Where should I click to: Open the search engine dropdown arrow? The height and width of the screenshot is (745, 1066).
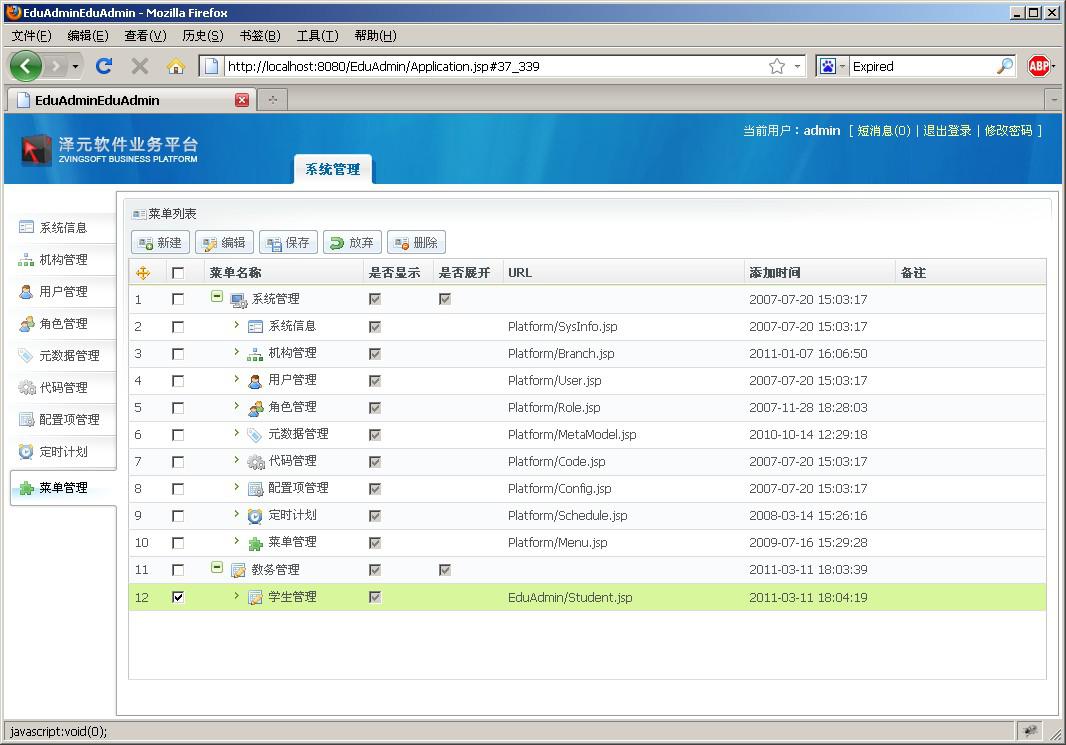coord(842,66)
